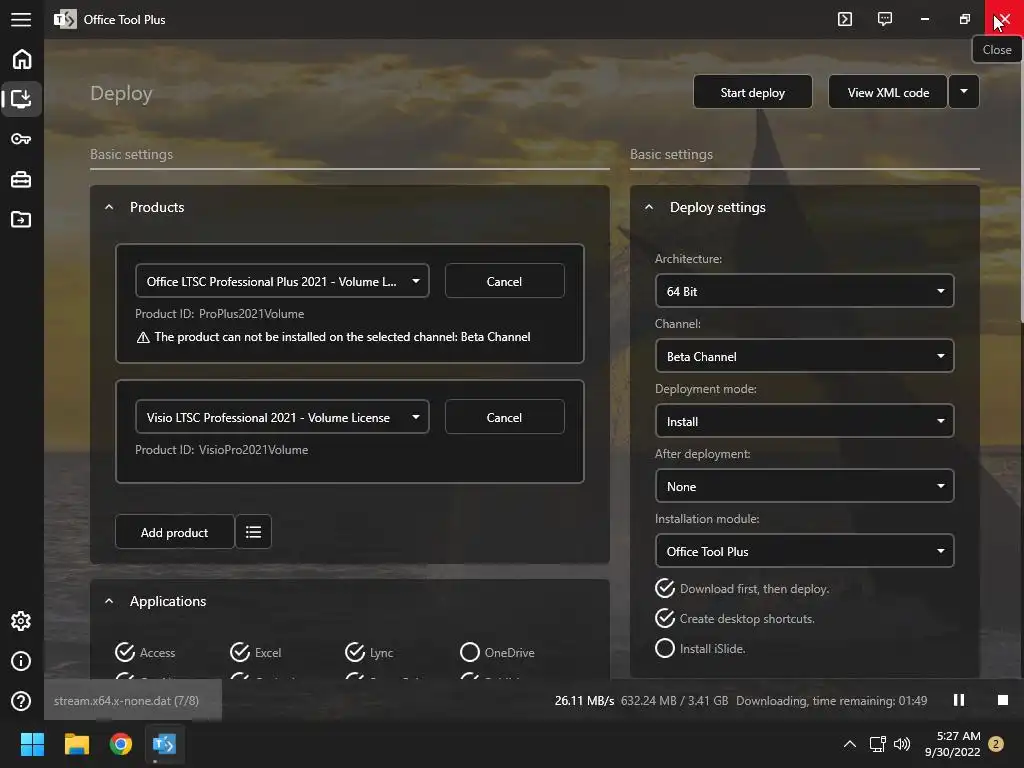1024x768 pixels.
Task: Click the Beta Channel warning message
Action: [333, 337]
